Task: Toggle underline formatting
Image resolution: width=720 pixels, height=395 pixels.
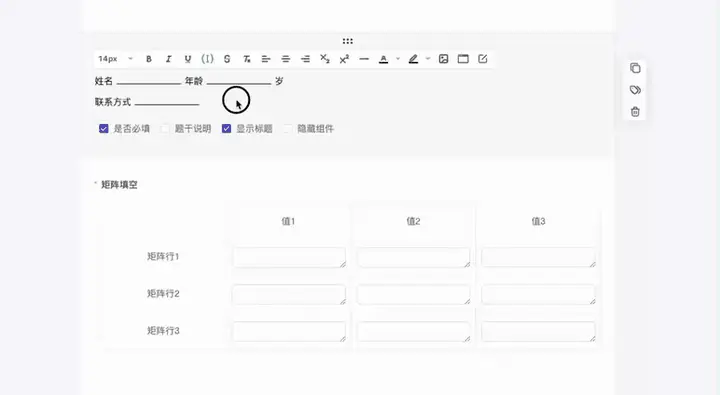Action: (188, 59)
